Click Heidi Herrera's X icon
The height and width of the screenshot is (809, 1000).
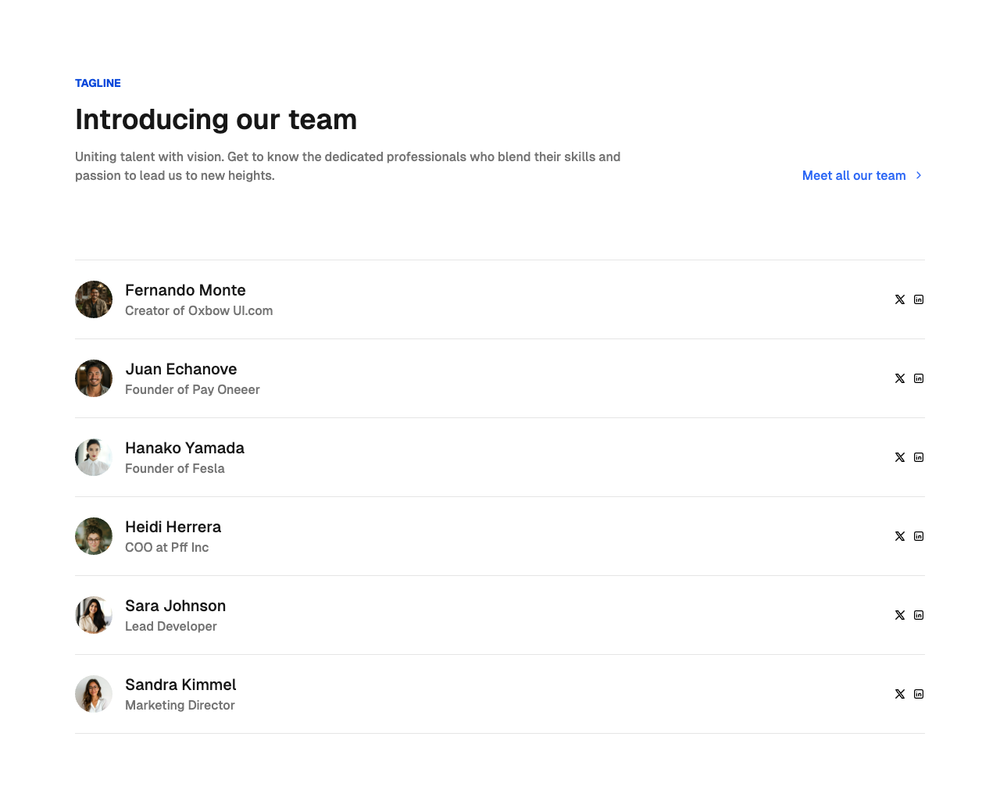tap(899, 536)
